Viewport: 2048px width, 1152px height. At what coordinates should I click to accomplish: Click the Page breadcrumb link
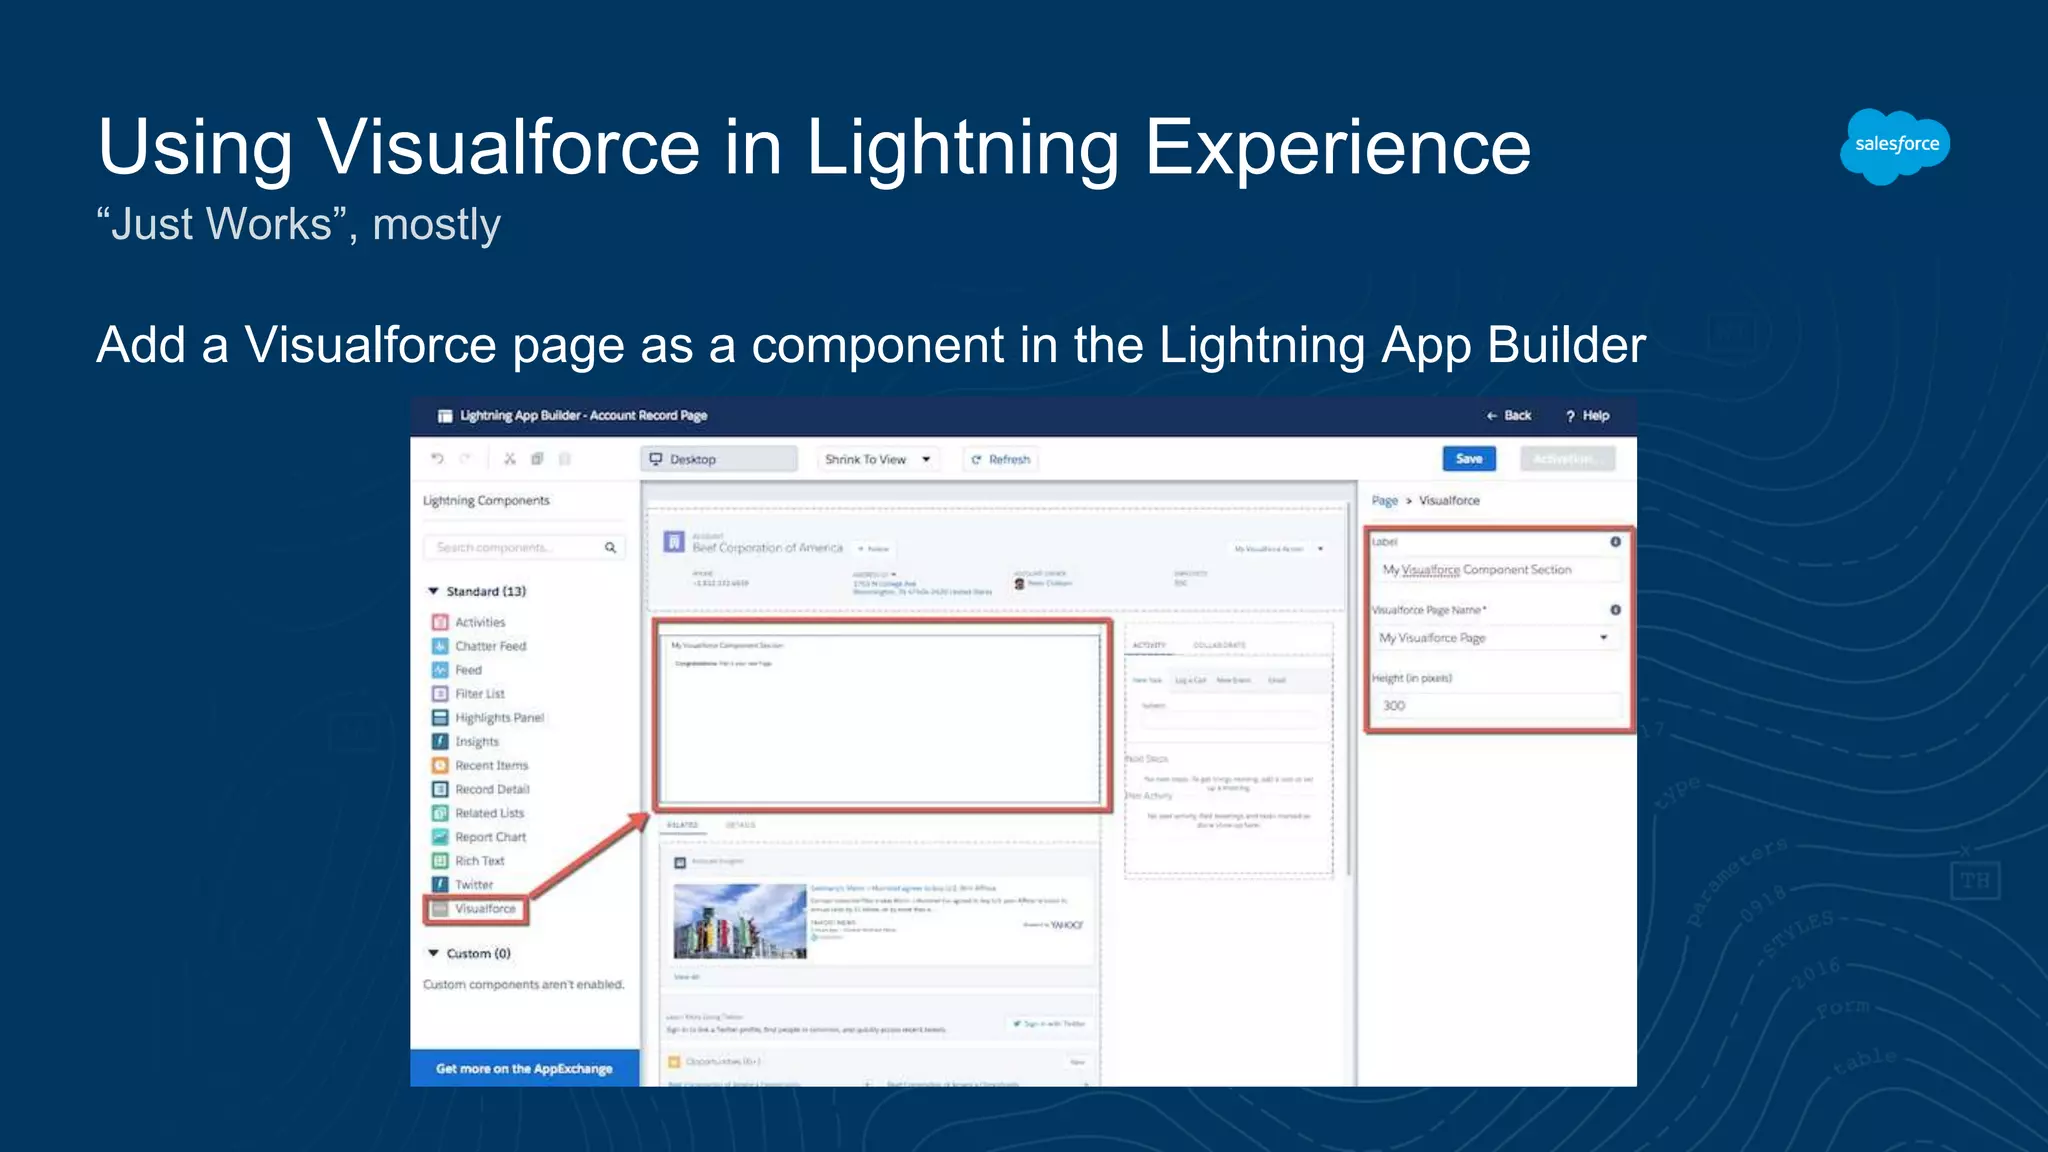tap(1384, 500)
